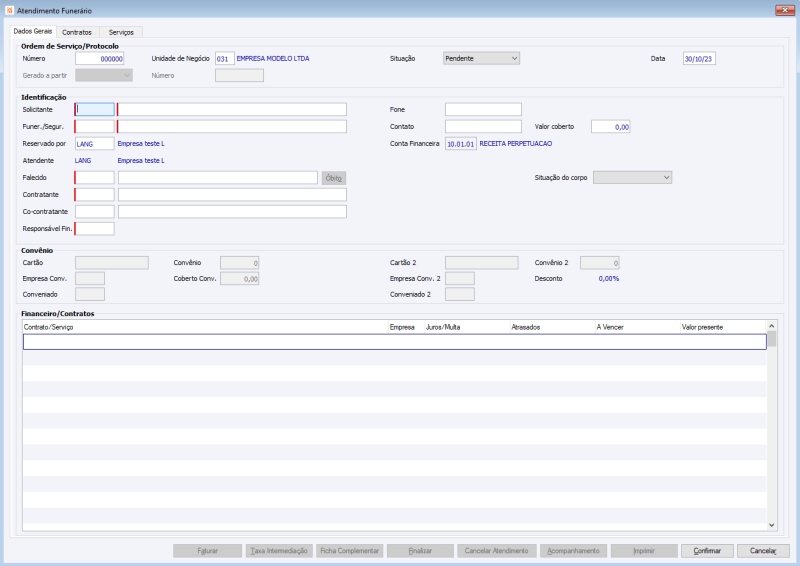Viewport: 800px width, 566px height.
Task: Click the Empresa Conv. 2 field
Action: [460, 279]
